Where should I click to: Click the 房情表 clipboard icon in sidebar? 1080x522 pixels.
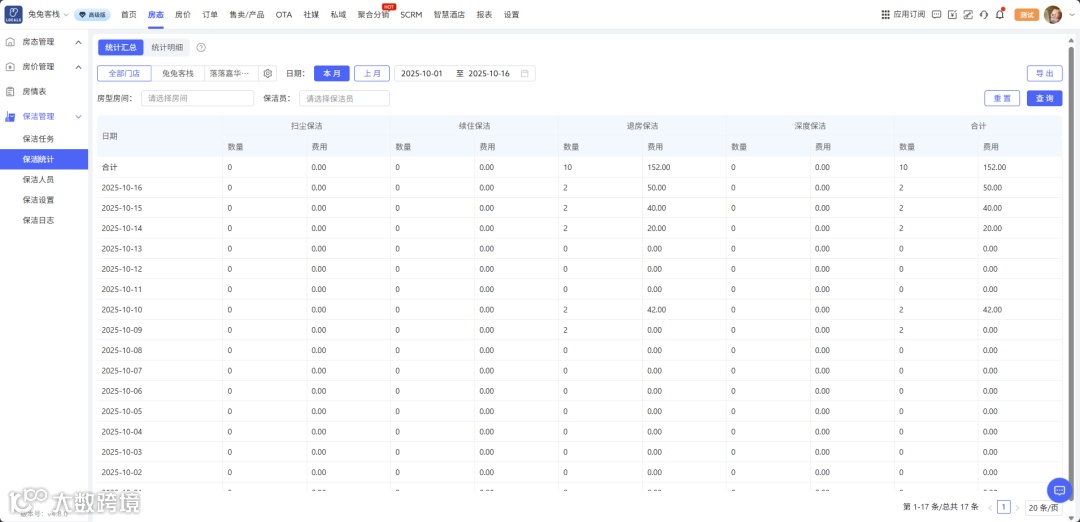click(x=10, y=91)
